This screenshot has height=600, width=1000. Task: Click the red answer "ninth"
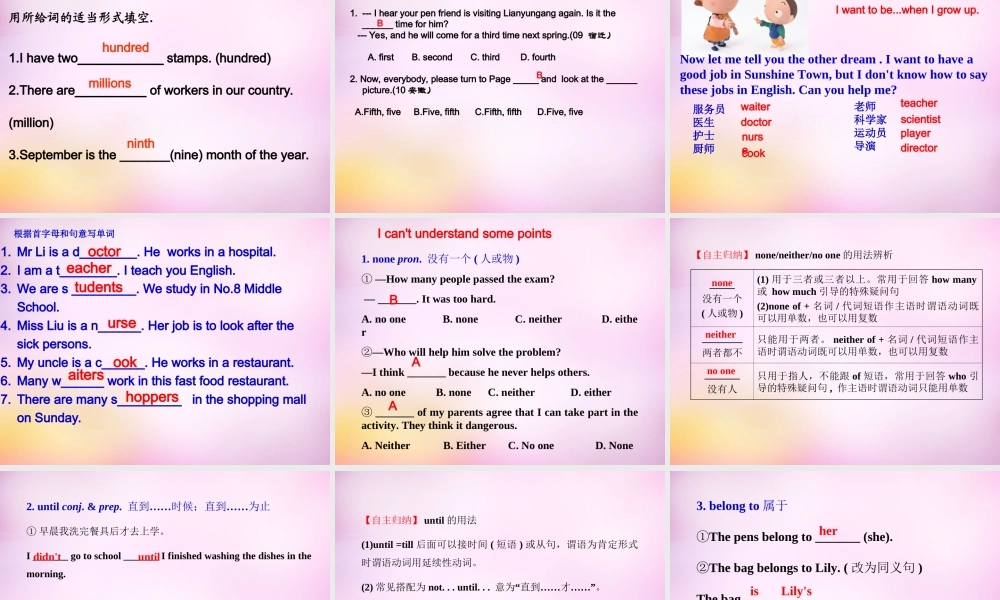click(140, 144)
